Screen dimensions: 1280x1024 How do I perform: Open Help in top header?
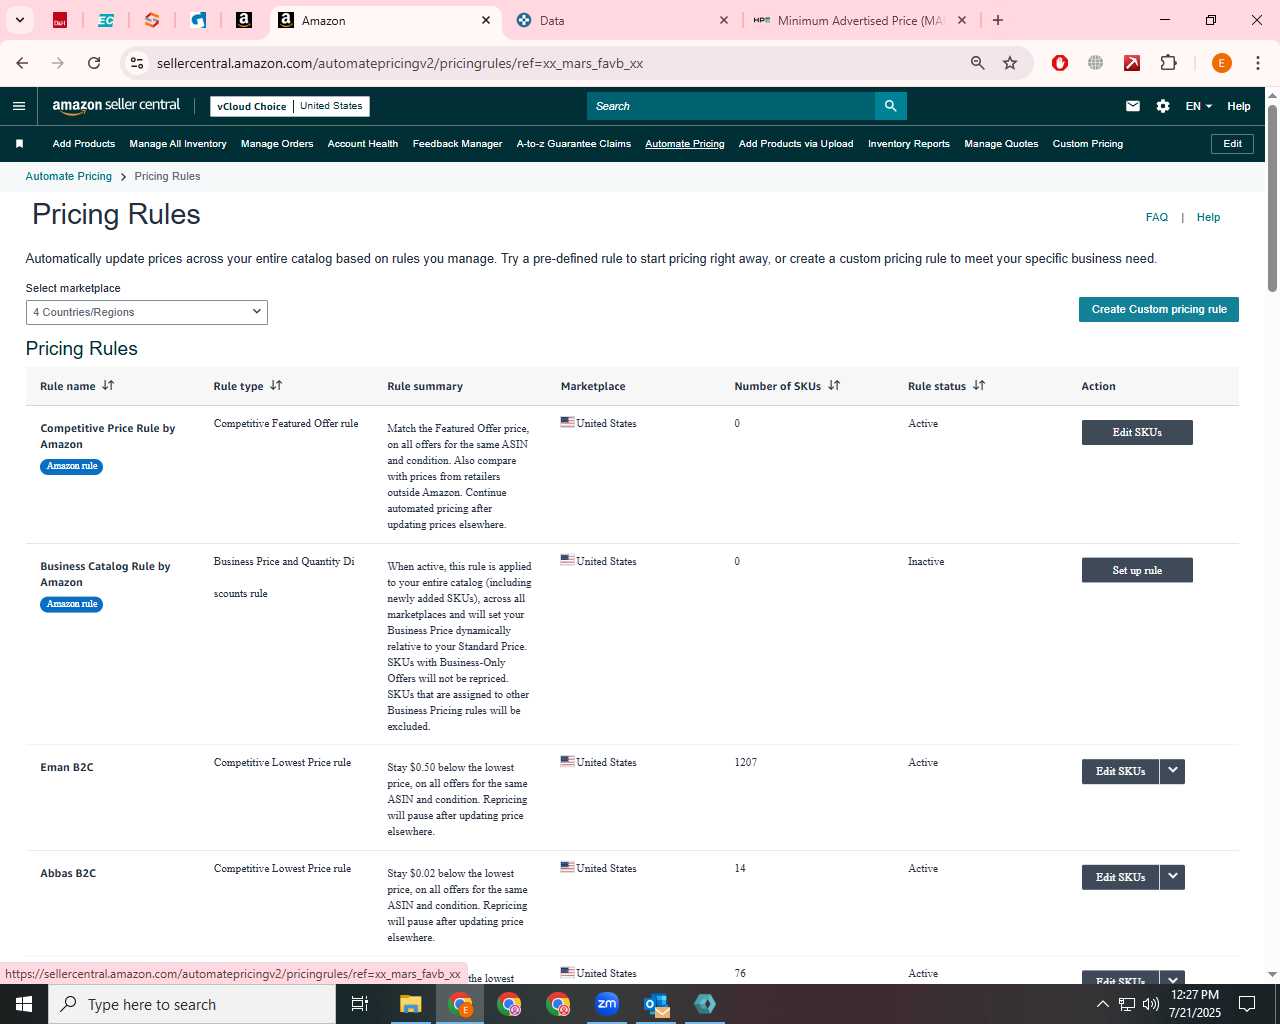pos(1239,106)
